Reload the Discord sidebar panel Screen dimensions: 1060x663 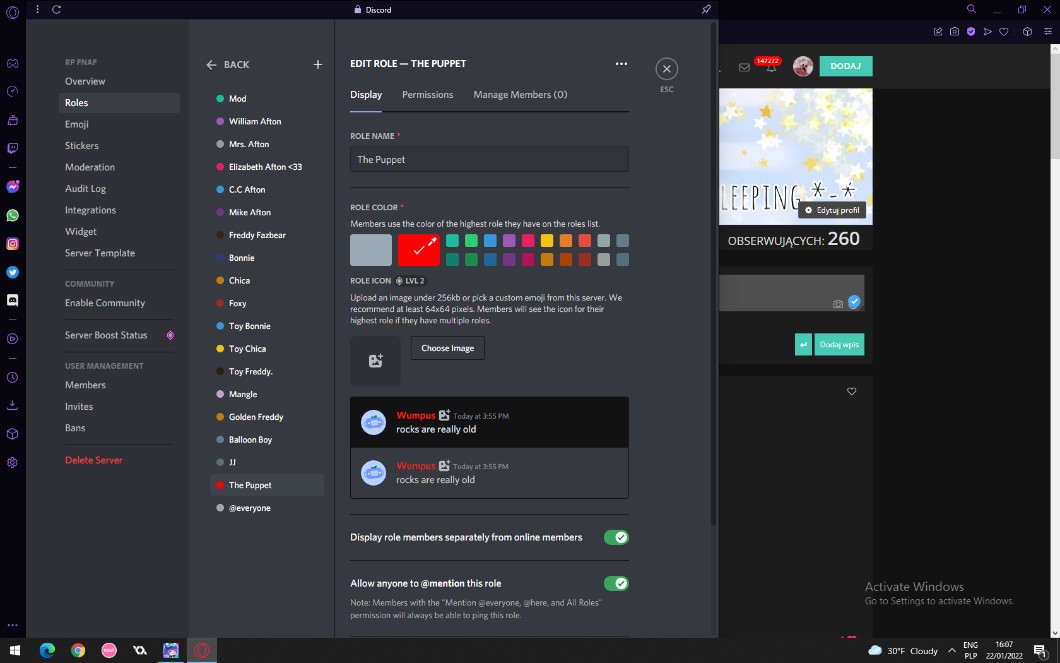coord(56,9)
